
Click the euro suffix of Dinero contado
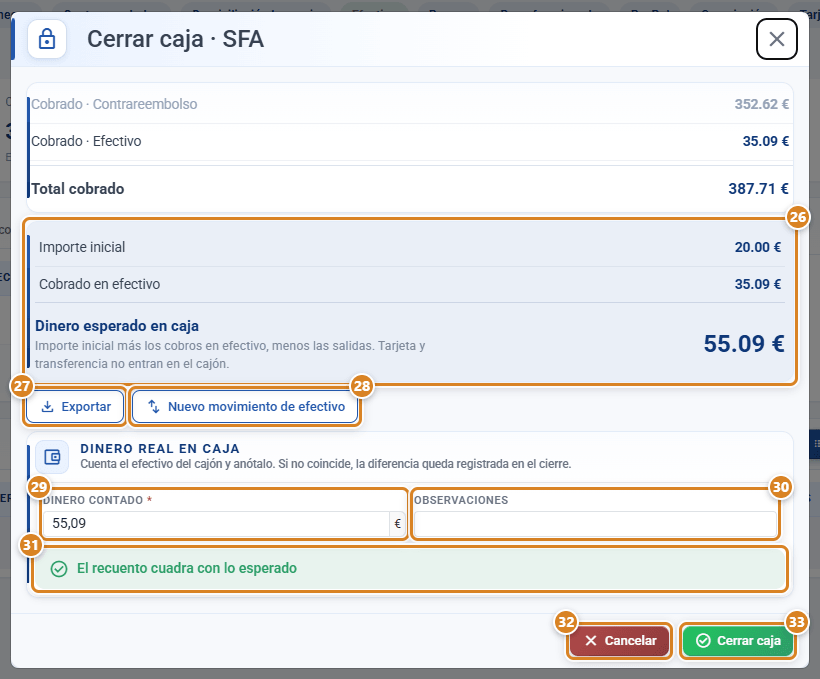coord(397,523)
